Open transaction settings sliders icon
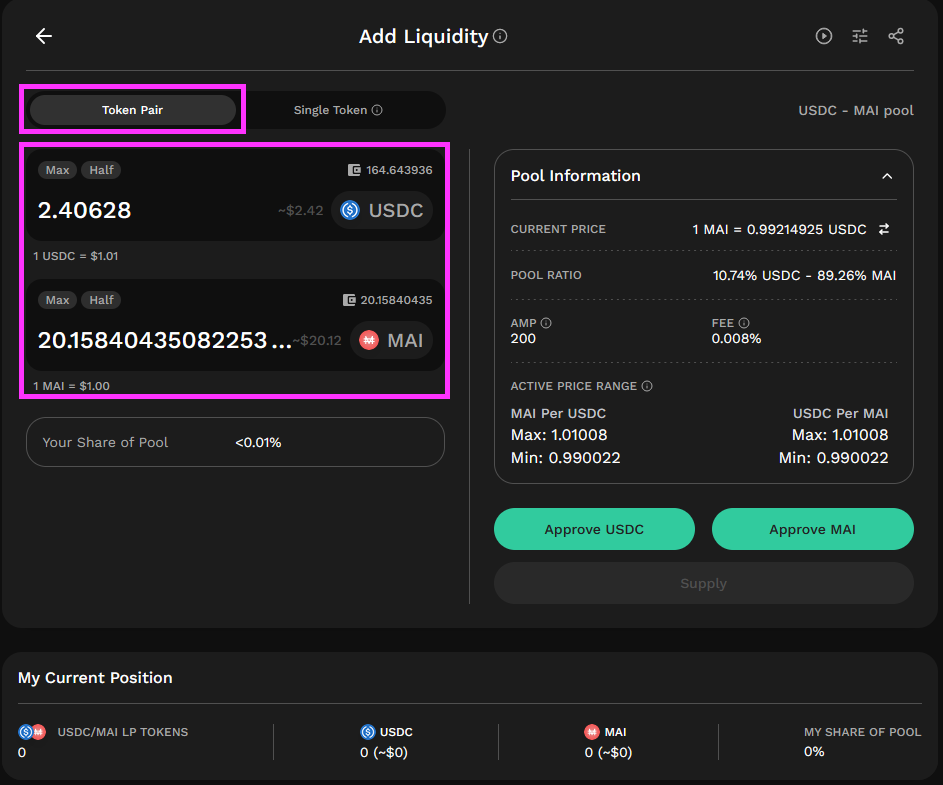This screenshot has width=943, height=785. point(859,36)
